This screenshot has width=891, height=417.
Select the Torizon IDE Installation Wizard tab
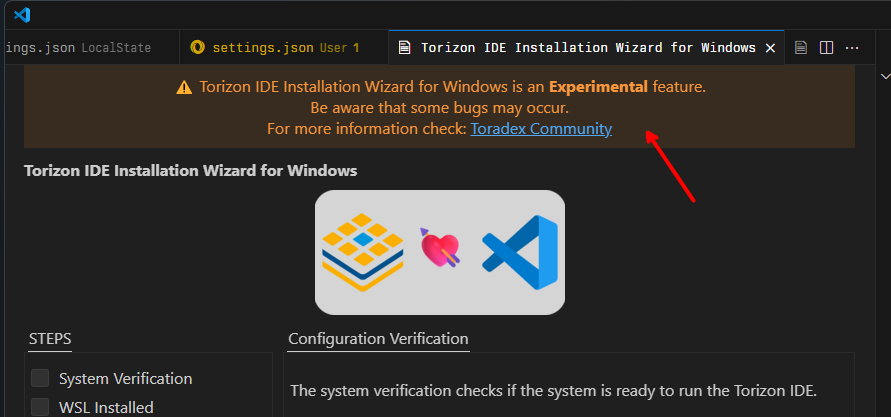click(x=588, y=47)
